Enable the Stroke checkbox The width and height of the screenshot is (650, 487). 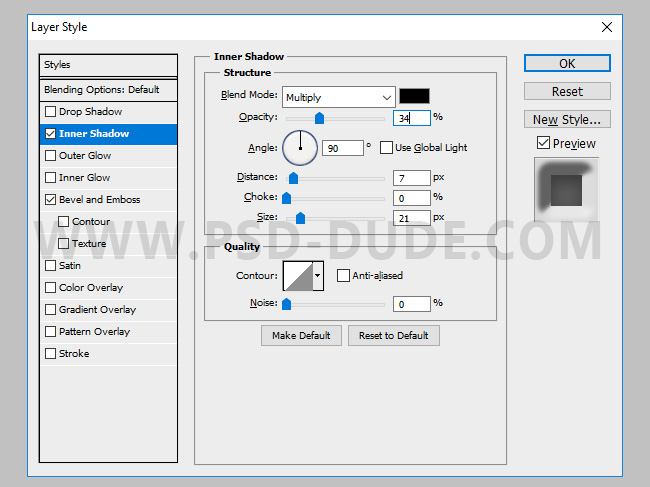(51, 353)
